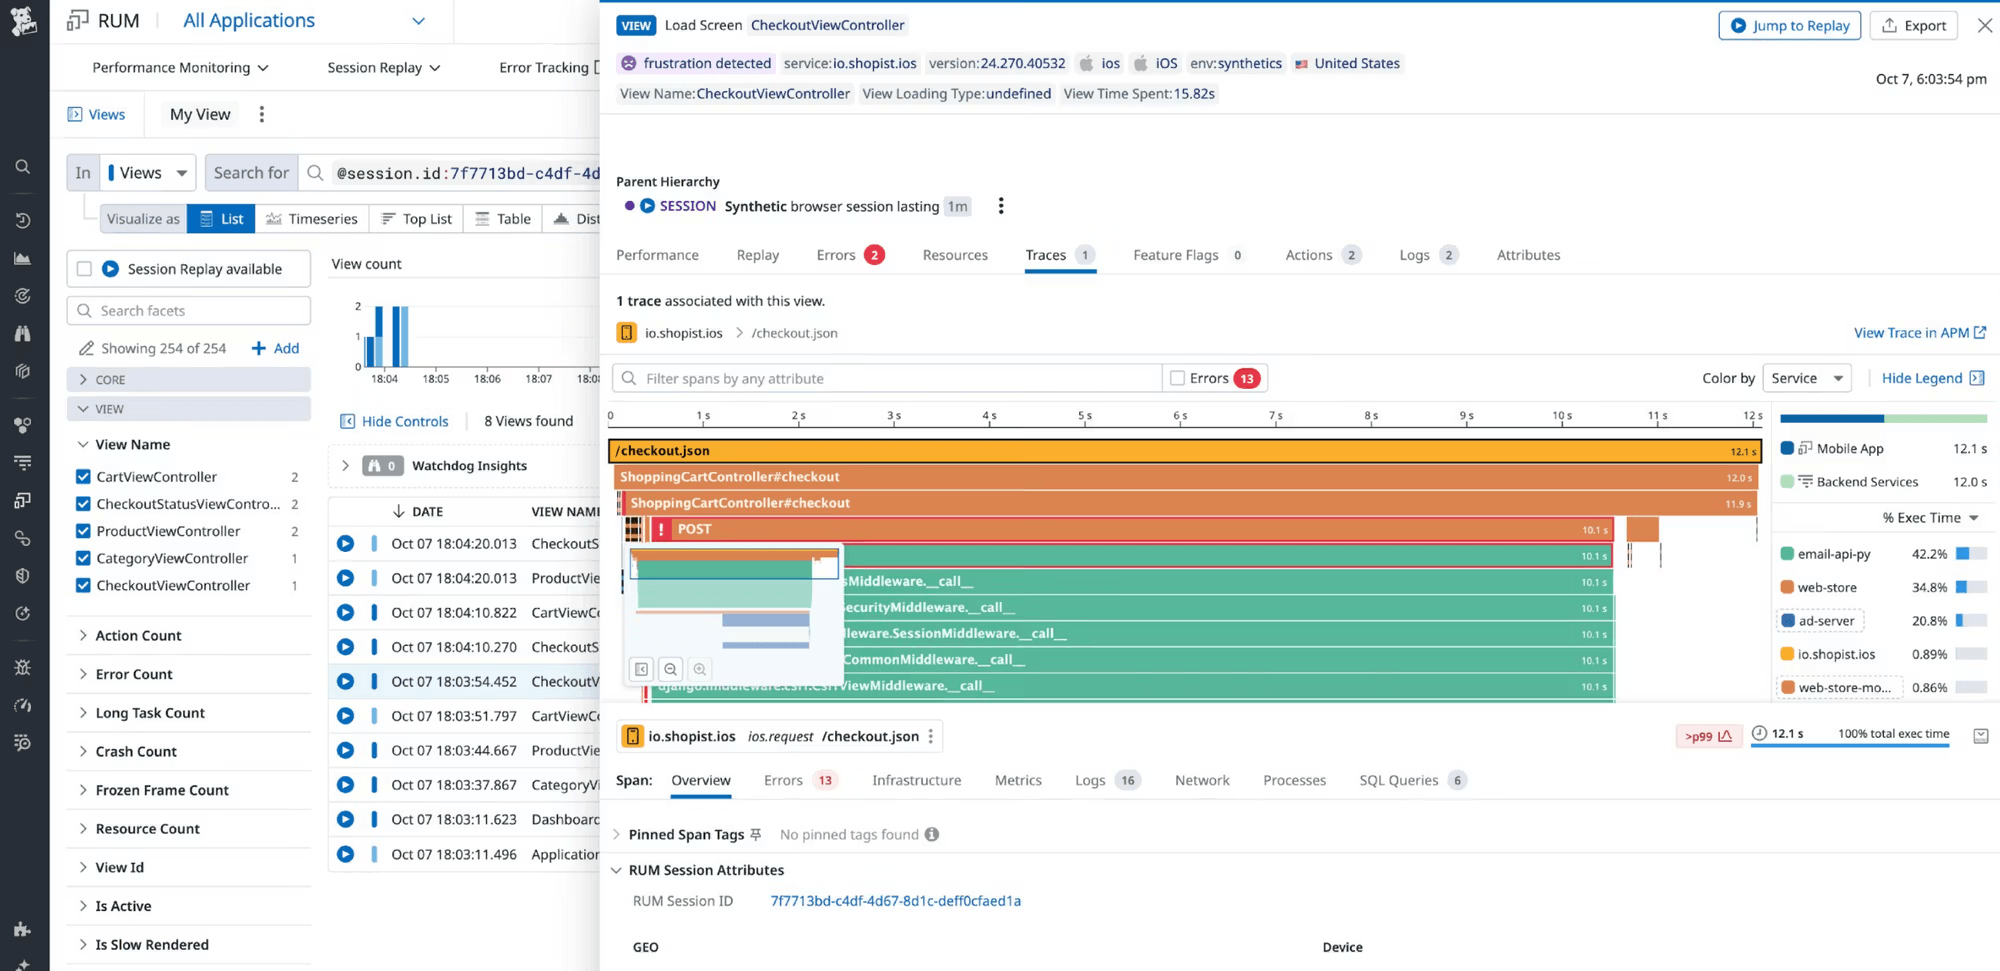Check the Session Replay available box
Viewport: 2000px width, 971px height.
pos(84,269)
